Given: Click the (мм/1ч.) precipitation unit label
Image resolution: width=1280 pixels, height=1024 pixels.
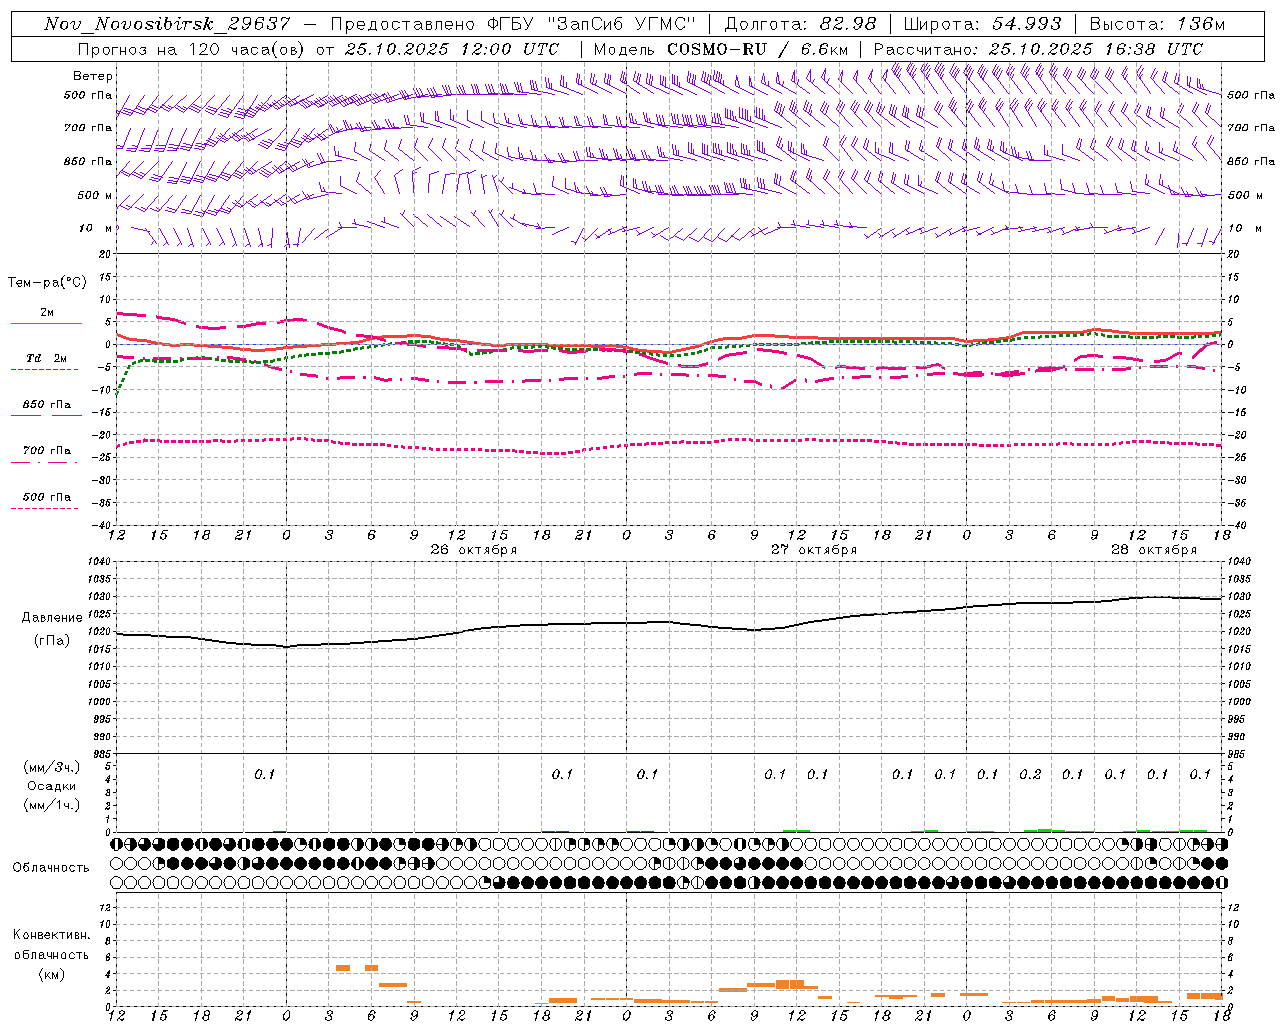Looking at the screenshot, I should 52,805.
